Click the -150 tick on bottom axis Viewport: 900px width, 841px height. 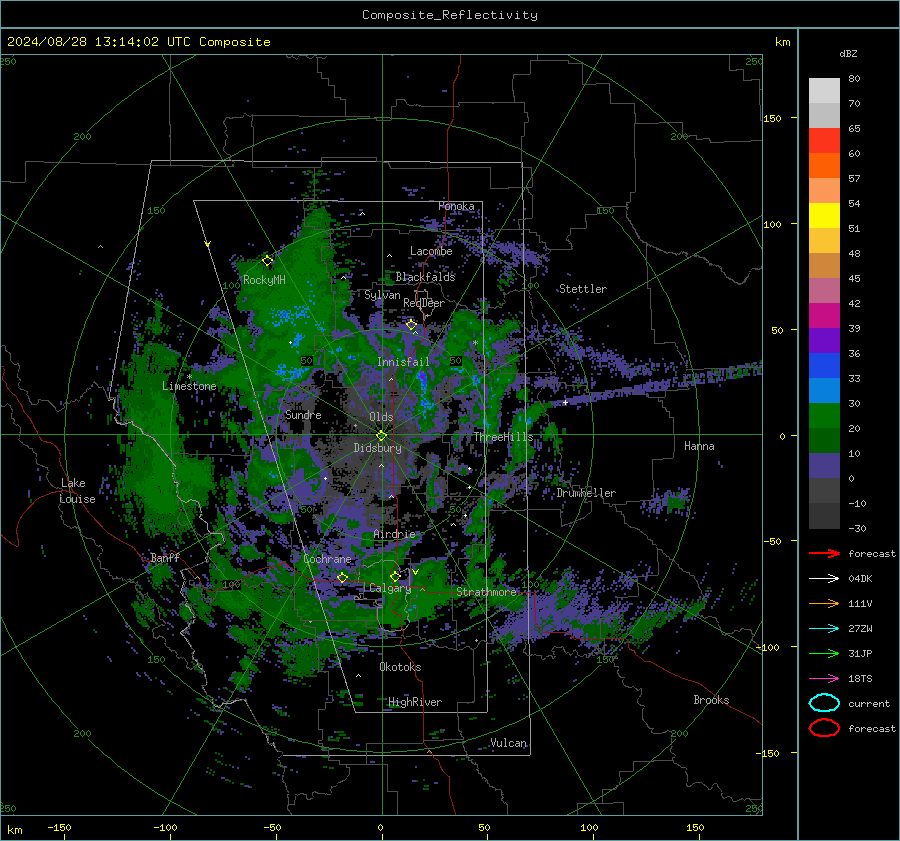pyautogui.click(x=59, y=828)
